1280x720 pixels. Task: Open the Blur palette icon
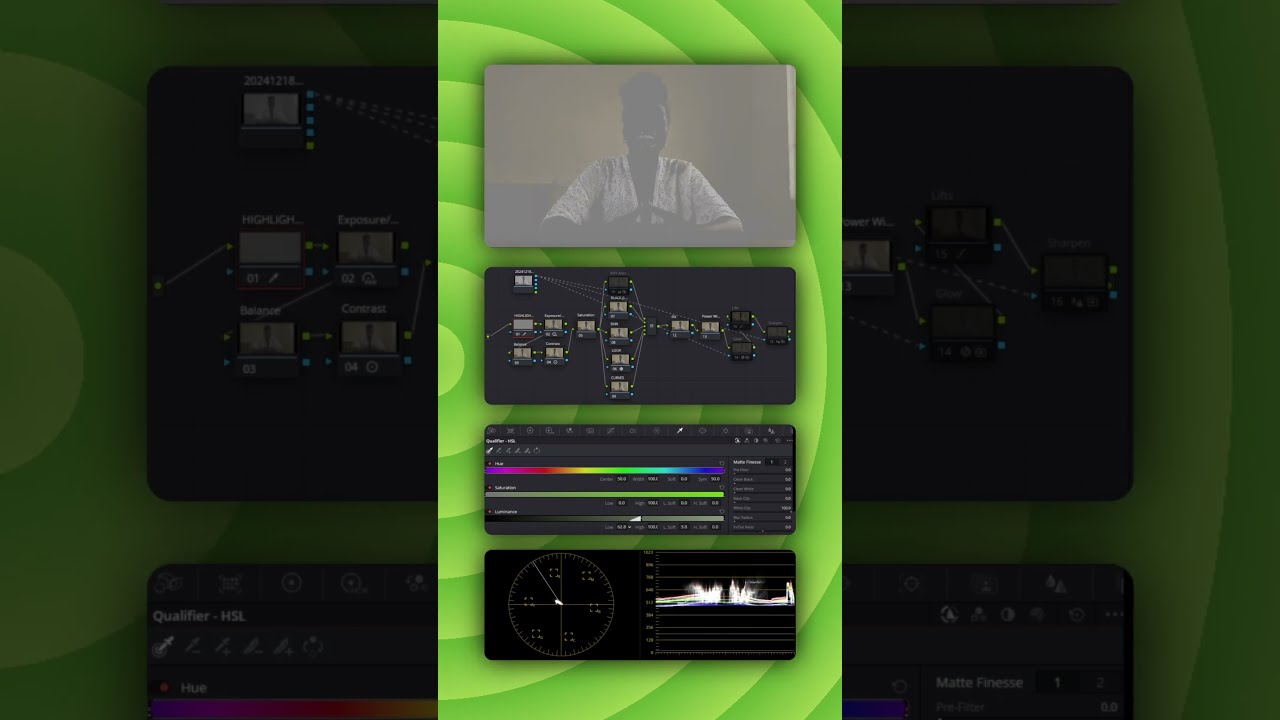click(771, 431)
